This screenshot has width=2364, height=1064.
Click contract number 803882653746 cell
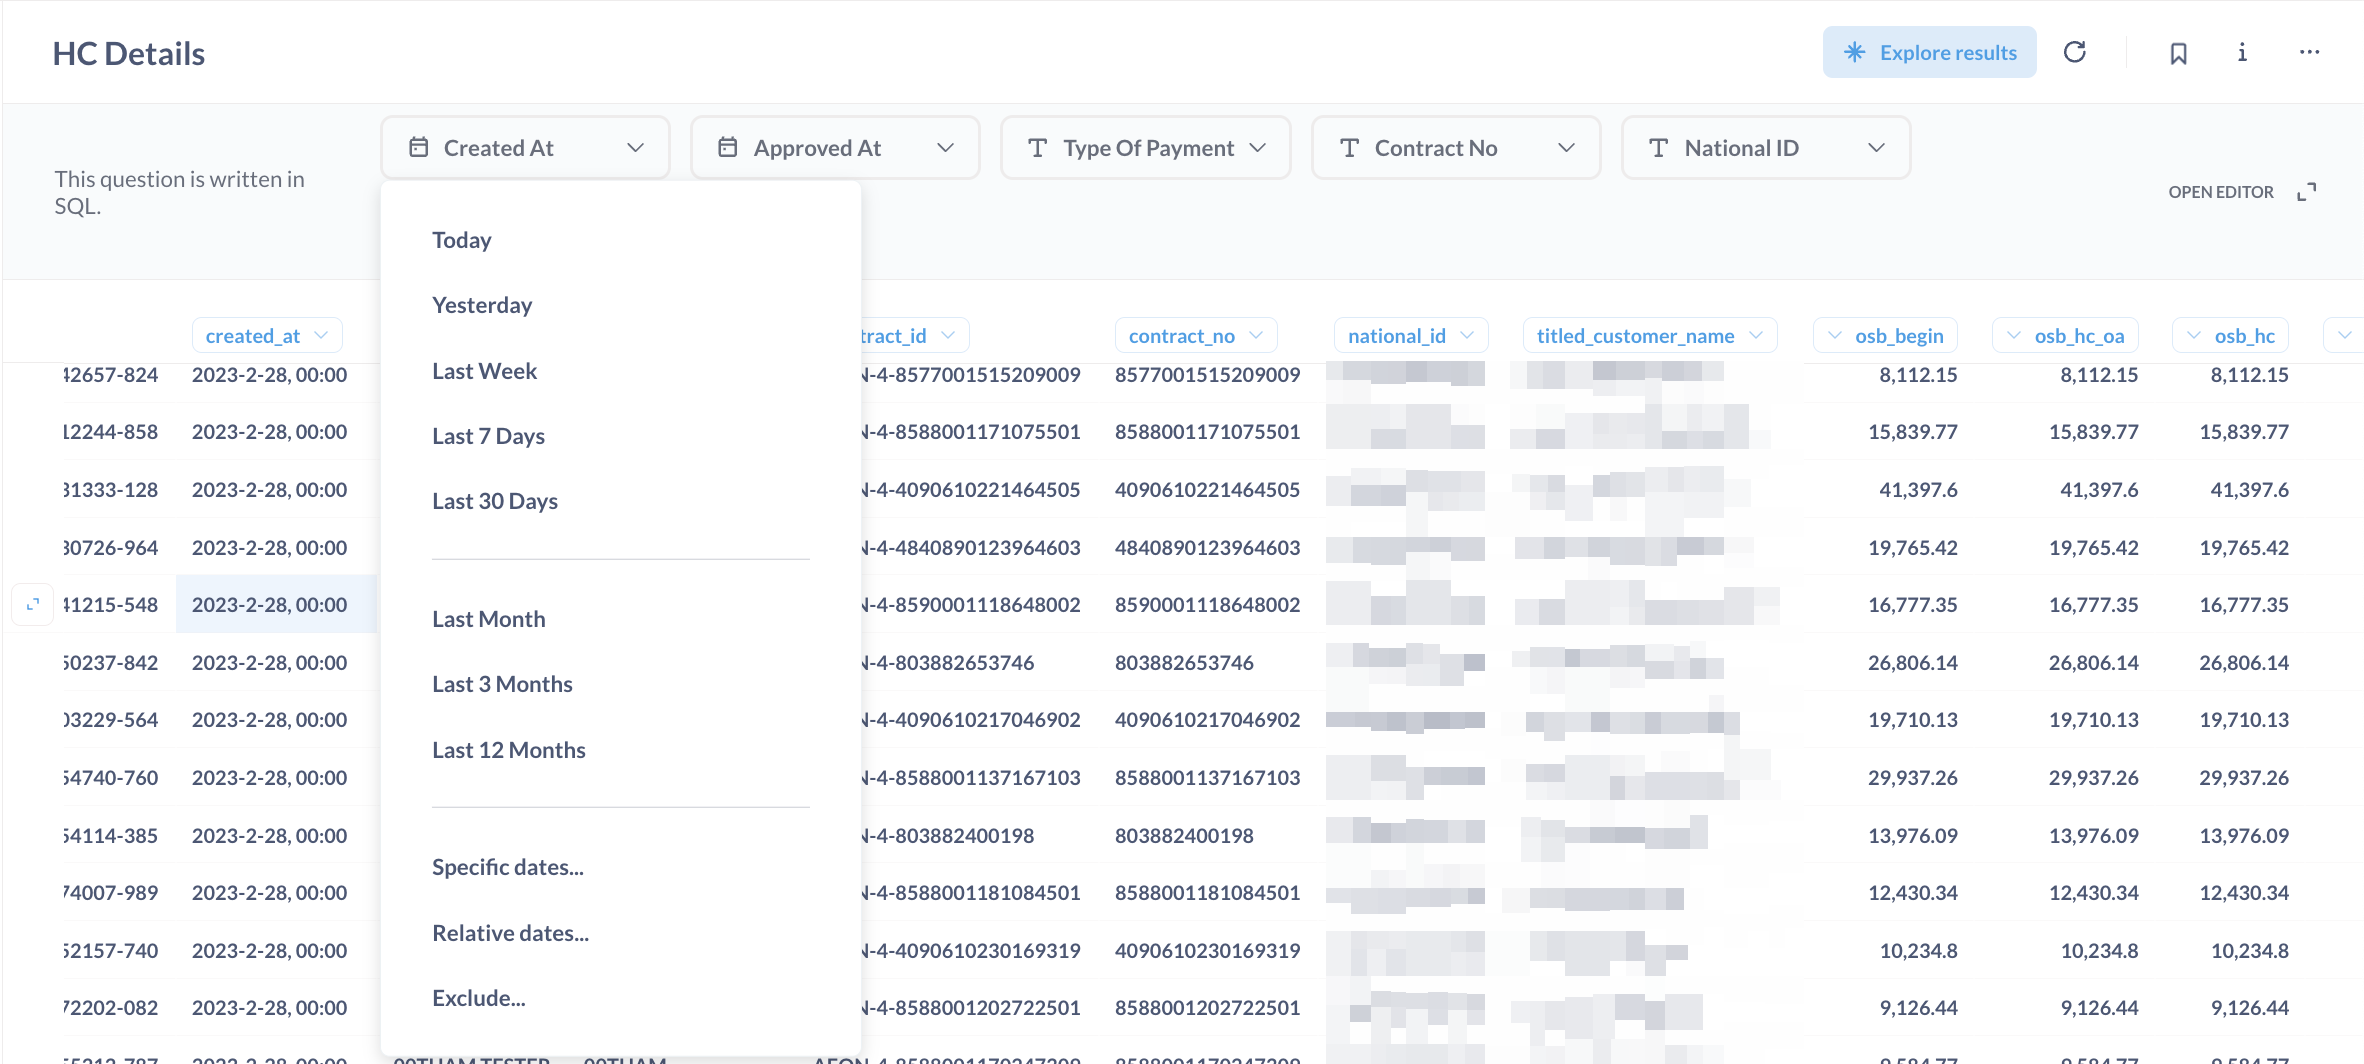1184,663
